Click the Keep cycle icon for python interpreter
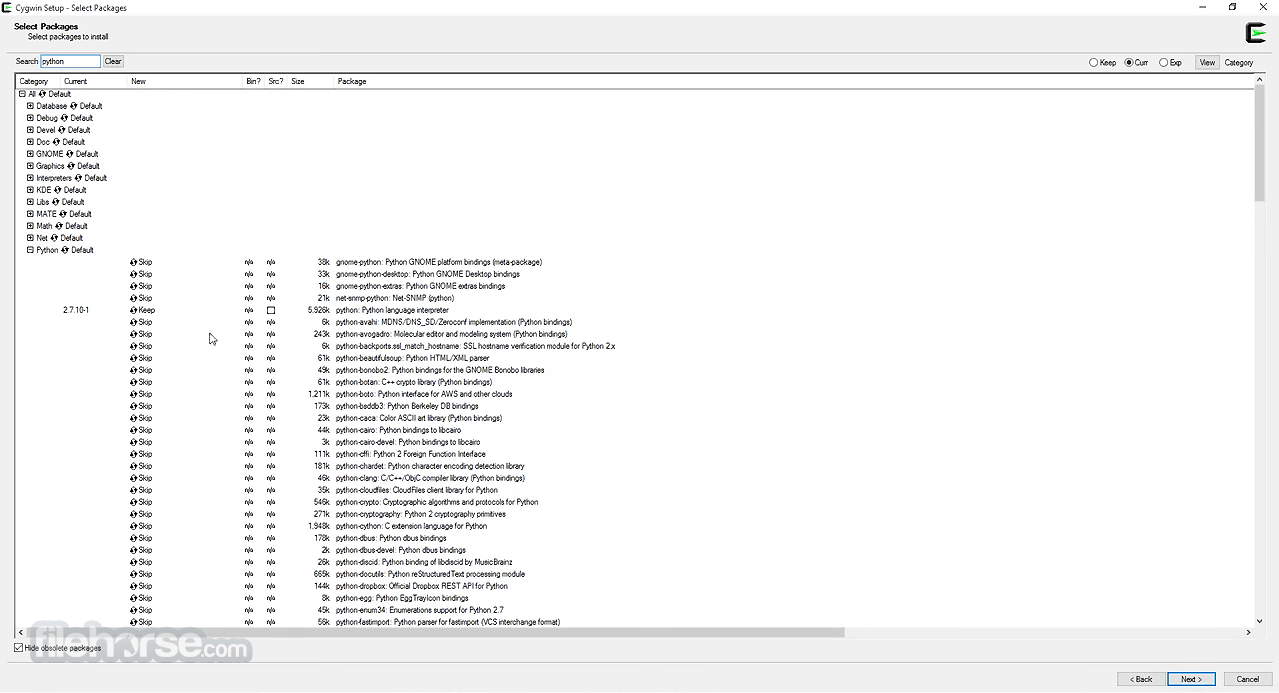The width and height of the screenshot is (1279, 693). tap(134, 310)
